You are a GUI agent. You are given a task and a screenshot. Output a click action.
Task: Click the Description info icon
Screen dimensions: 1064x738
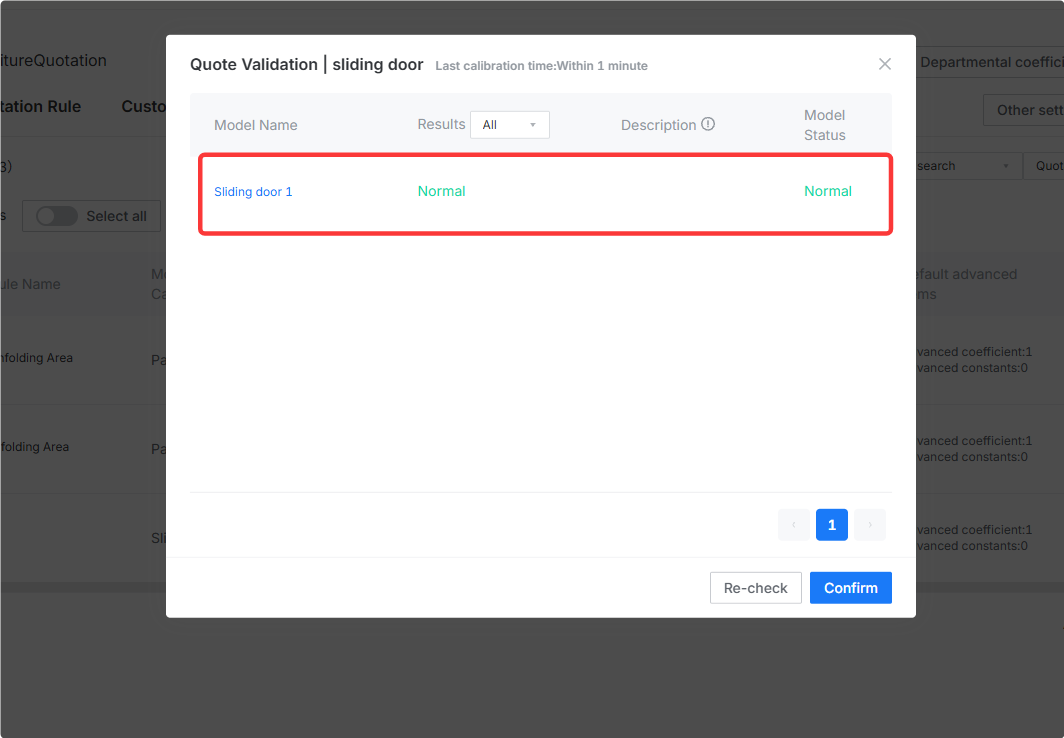tap(708, 124)
